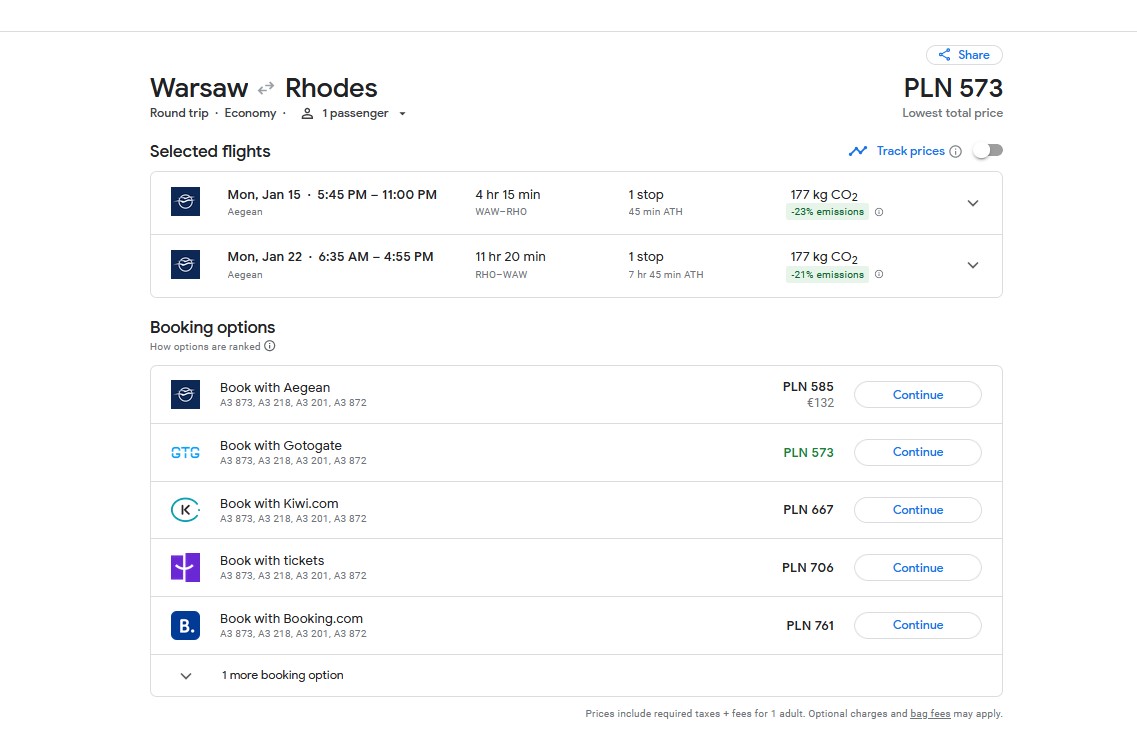Screen dimensions: 1137x740
Task: Click the Share icon button
Action: pyautogui.click(x=964, y=55)
